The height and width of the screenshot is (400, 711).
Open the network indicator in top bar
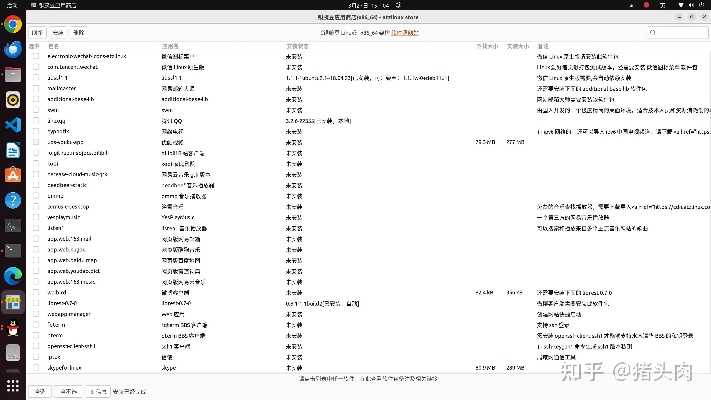click(x=681, y=5)
